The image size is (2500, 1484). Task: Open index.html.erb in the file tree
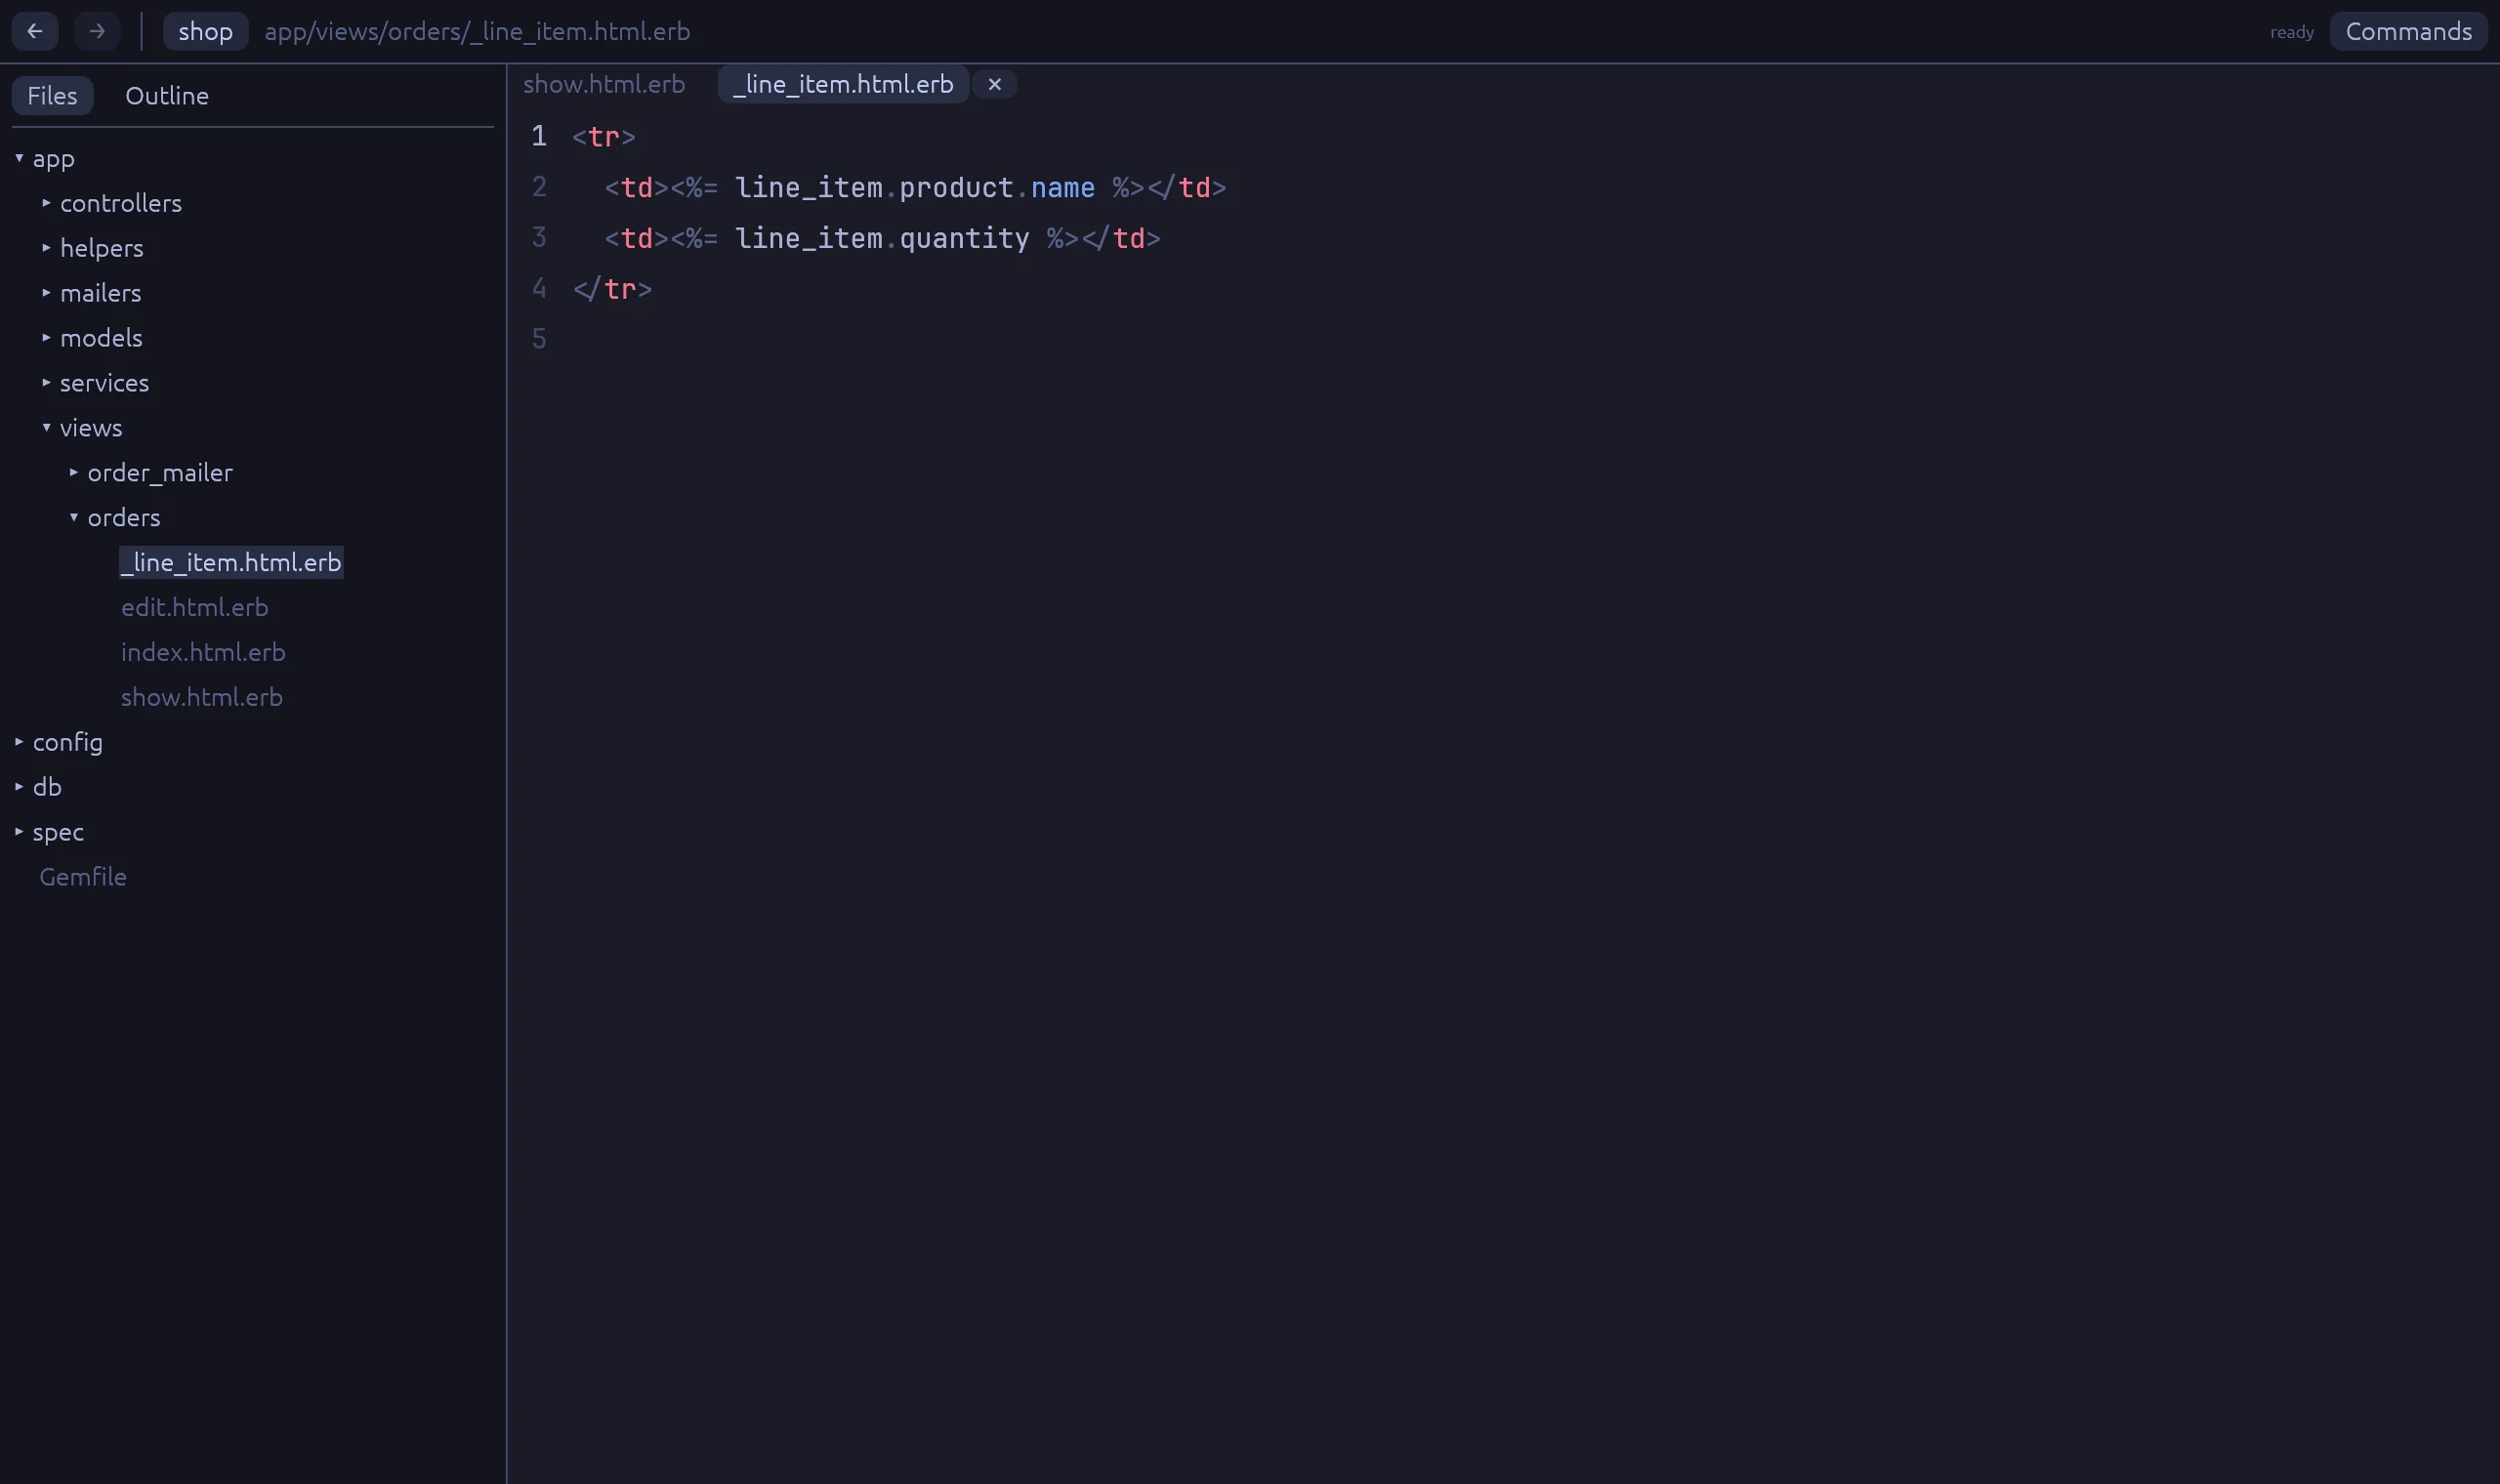click(x=203, y=652)
